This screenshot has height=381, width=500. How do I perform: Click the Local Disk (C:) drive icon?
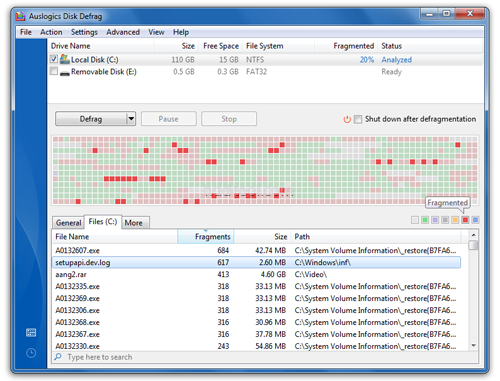65,59
